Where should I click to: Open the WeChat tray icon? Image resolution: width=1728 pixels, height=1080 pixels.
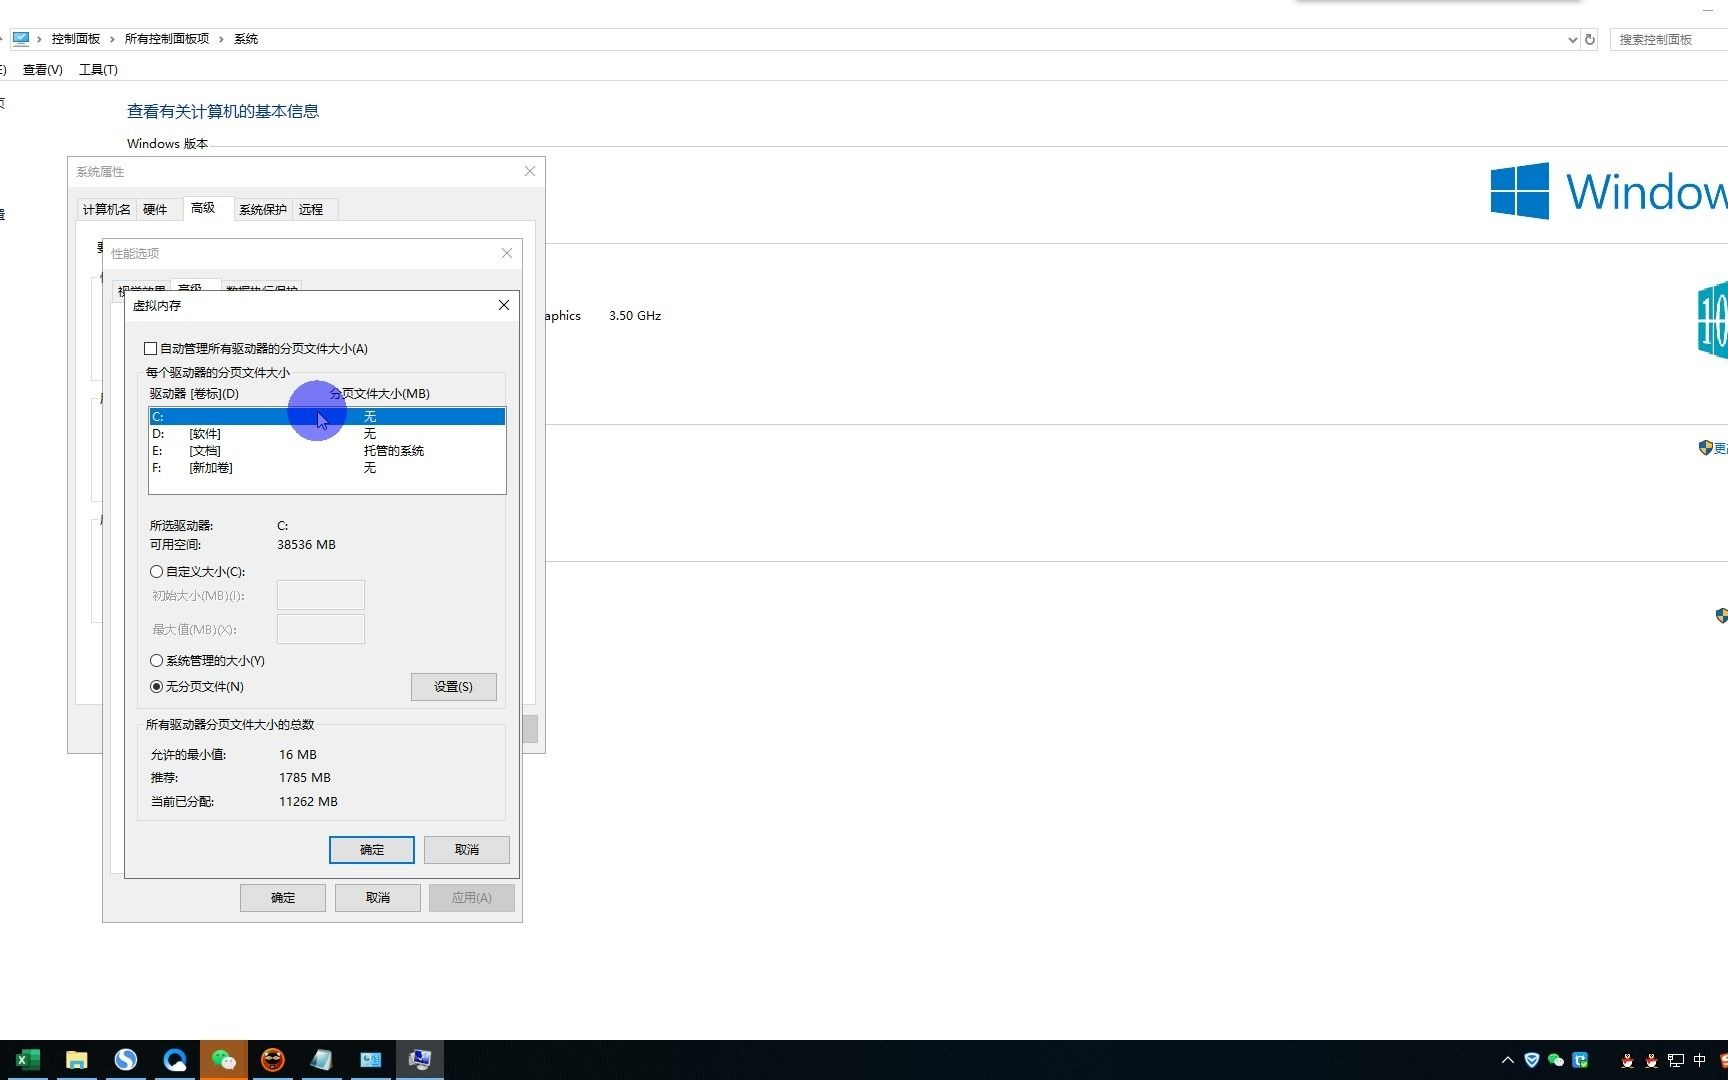click(x=1556, y=1060)
